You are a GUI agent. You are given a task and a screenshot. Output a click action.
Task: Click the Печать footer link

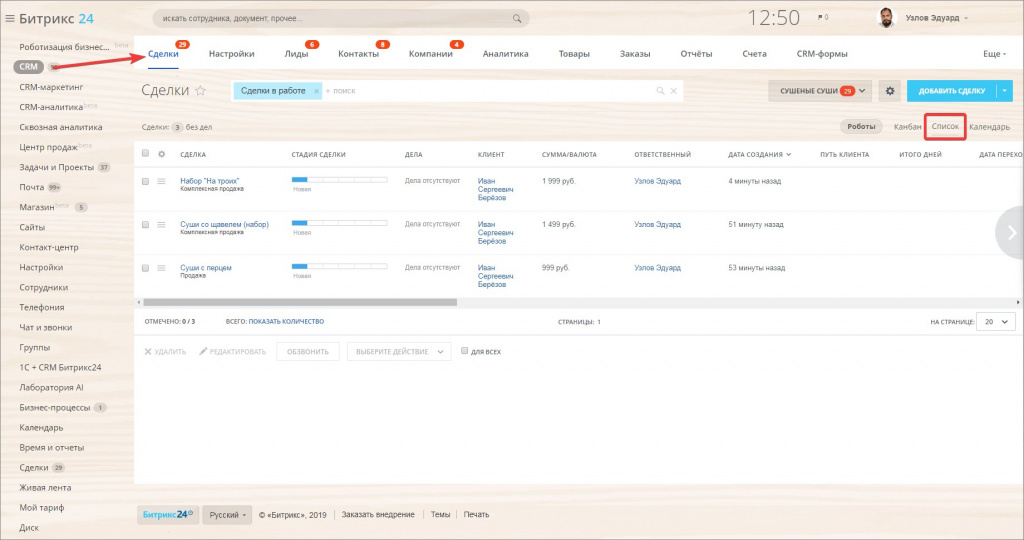pyautogui.click(x=476, y=515)
